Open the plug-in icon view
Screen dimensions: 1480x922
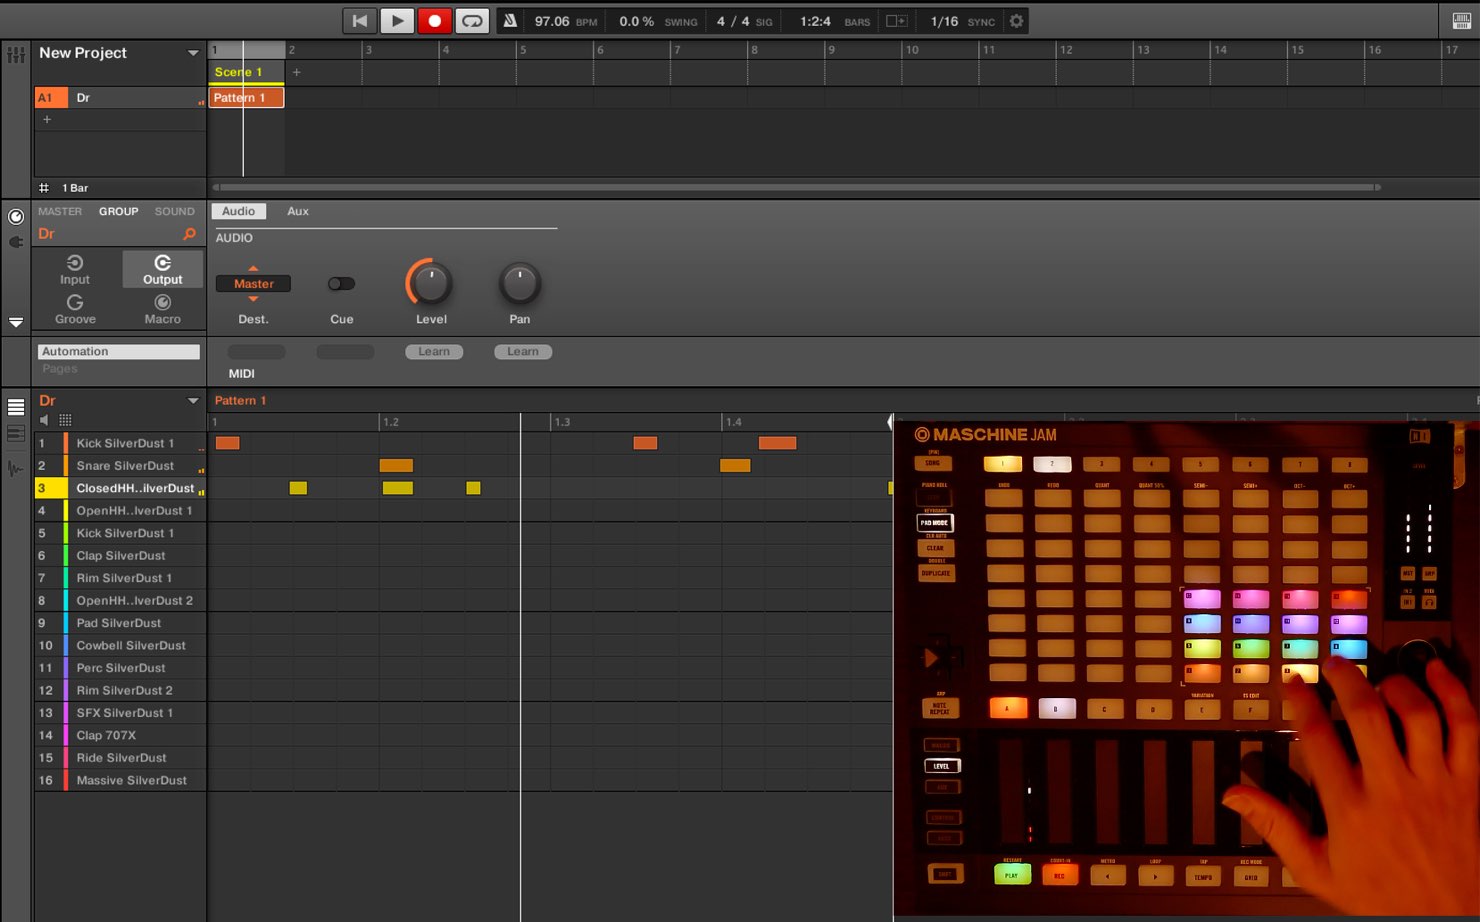(x=16, y=242)
